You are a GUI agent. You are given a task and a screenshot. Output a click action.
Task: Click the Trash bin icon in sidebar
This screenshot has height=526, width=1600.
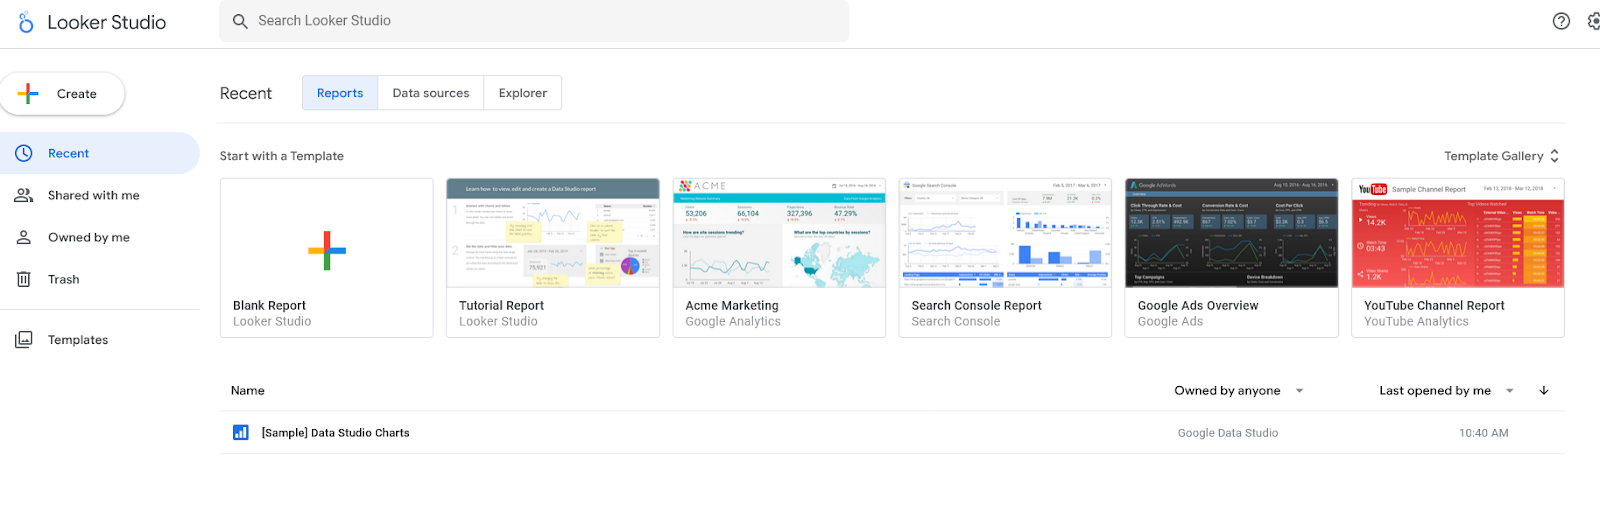24,279
